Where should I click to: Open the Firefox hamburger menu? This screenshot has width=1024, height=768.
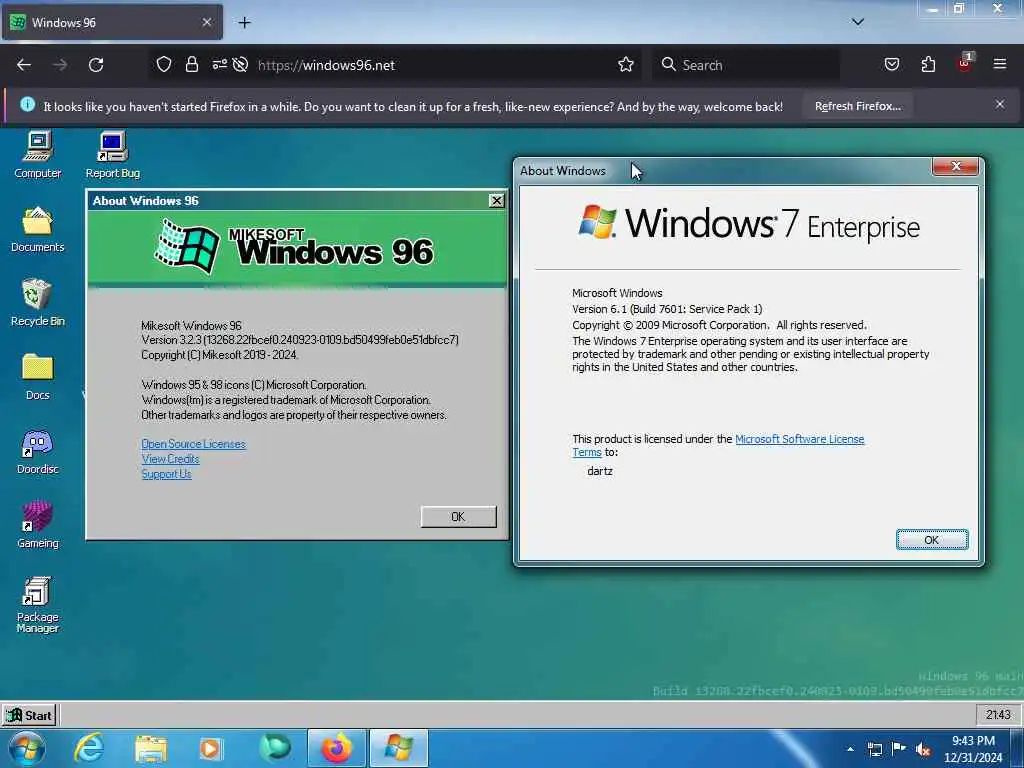coord(1000,65)
